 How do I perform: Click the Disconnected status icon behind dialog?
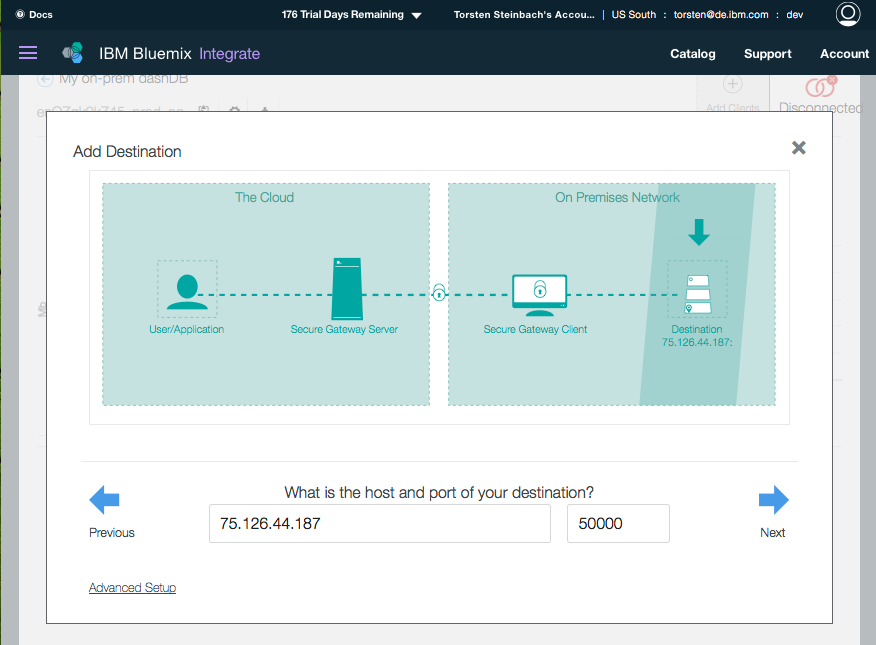click(821, 86)
